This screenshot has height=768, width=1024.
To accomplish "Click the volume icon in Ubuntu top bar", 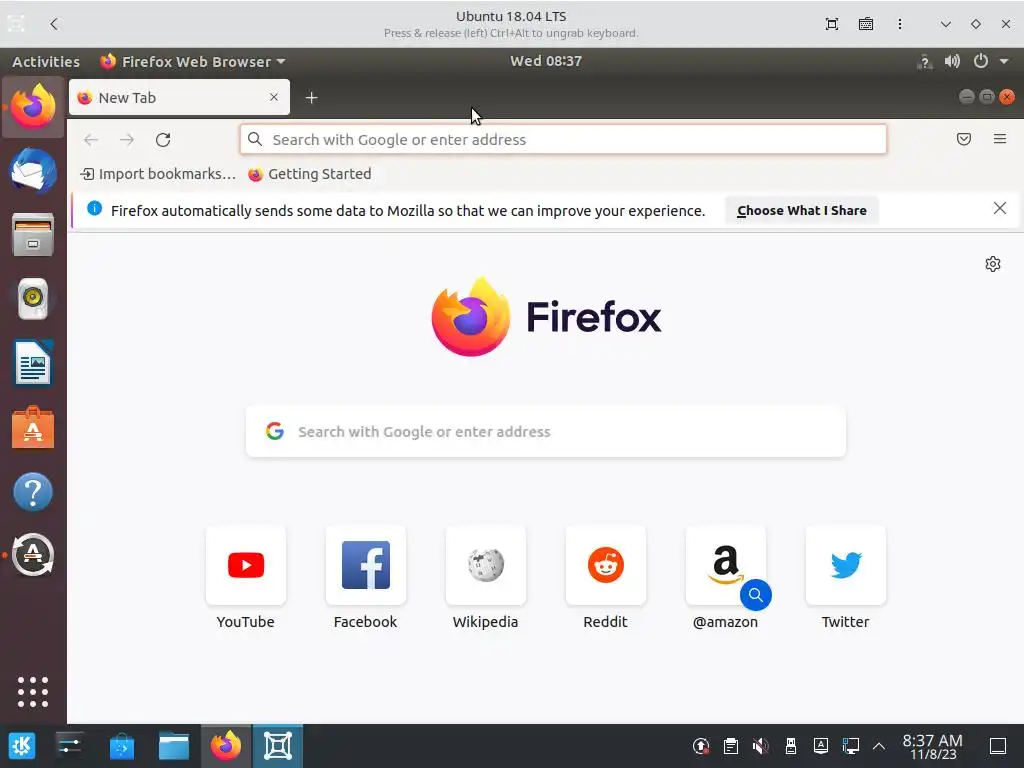I will 952,61.
